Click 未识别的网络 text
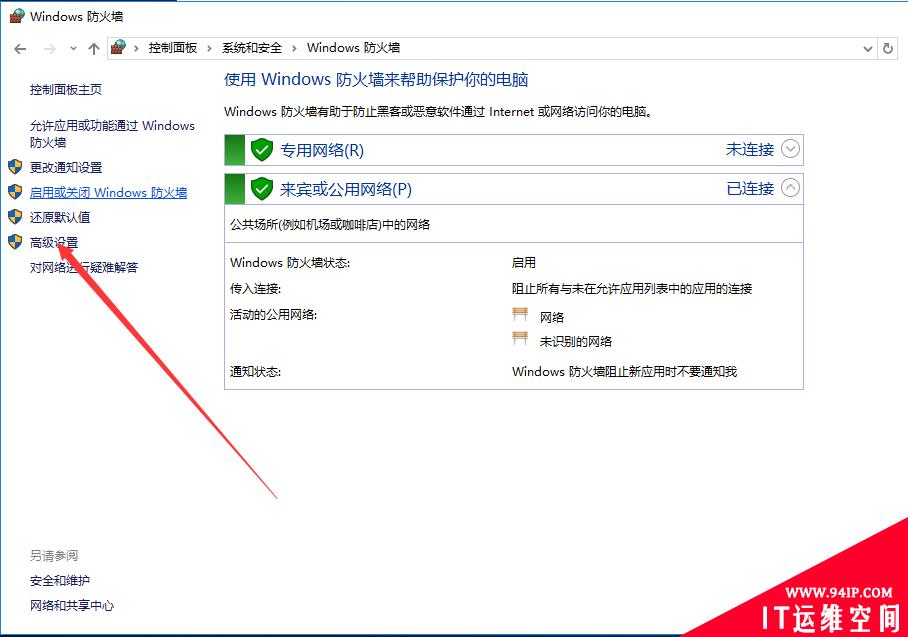 point(576,341)
